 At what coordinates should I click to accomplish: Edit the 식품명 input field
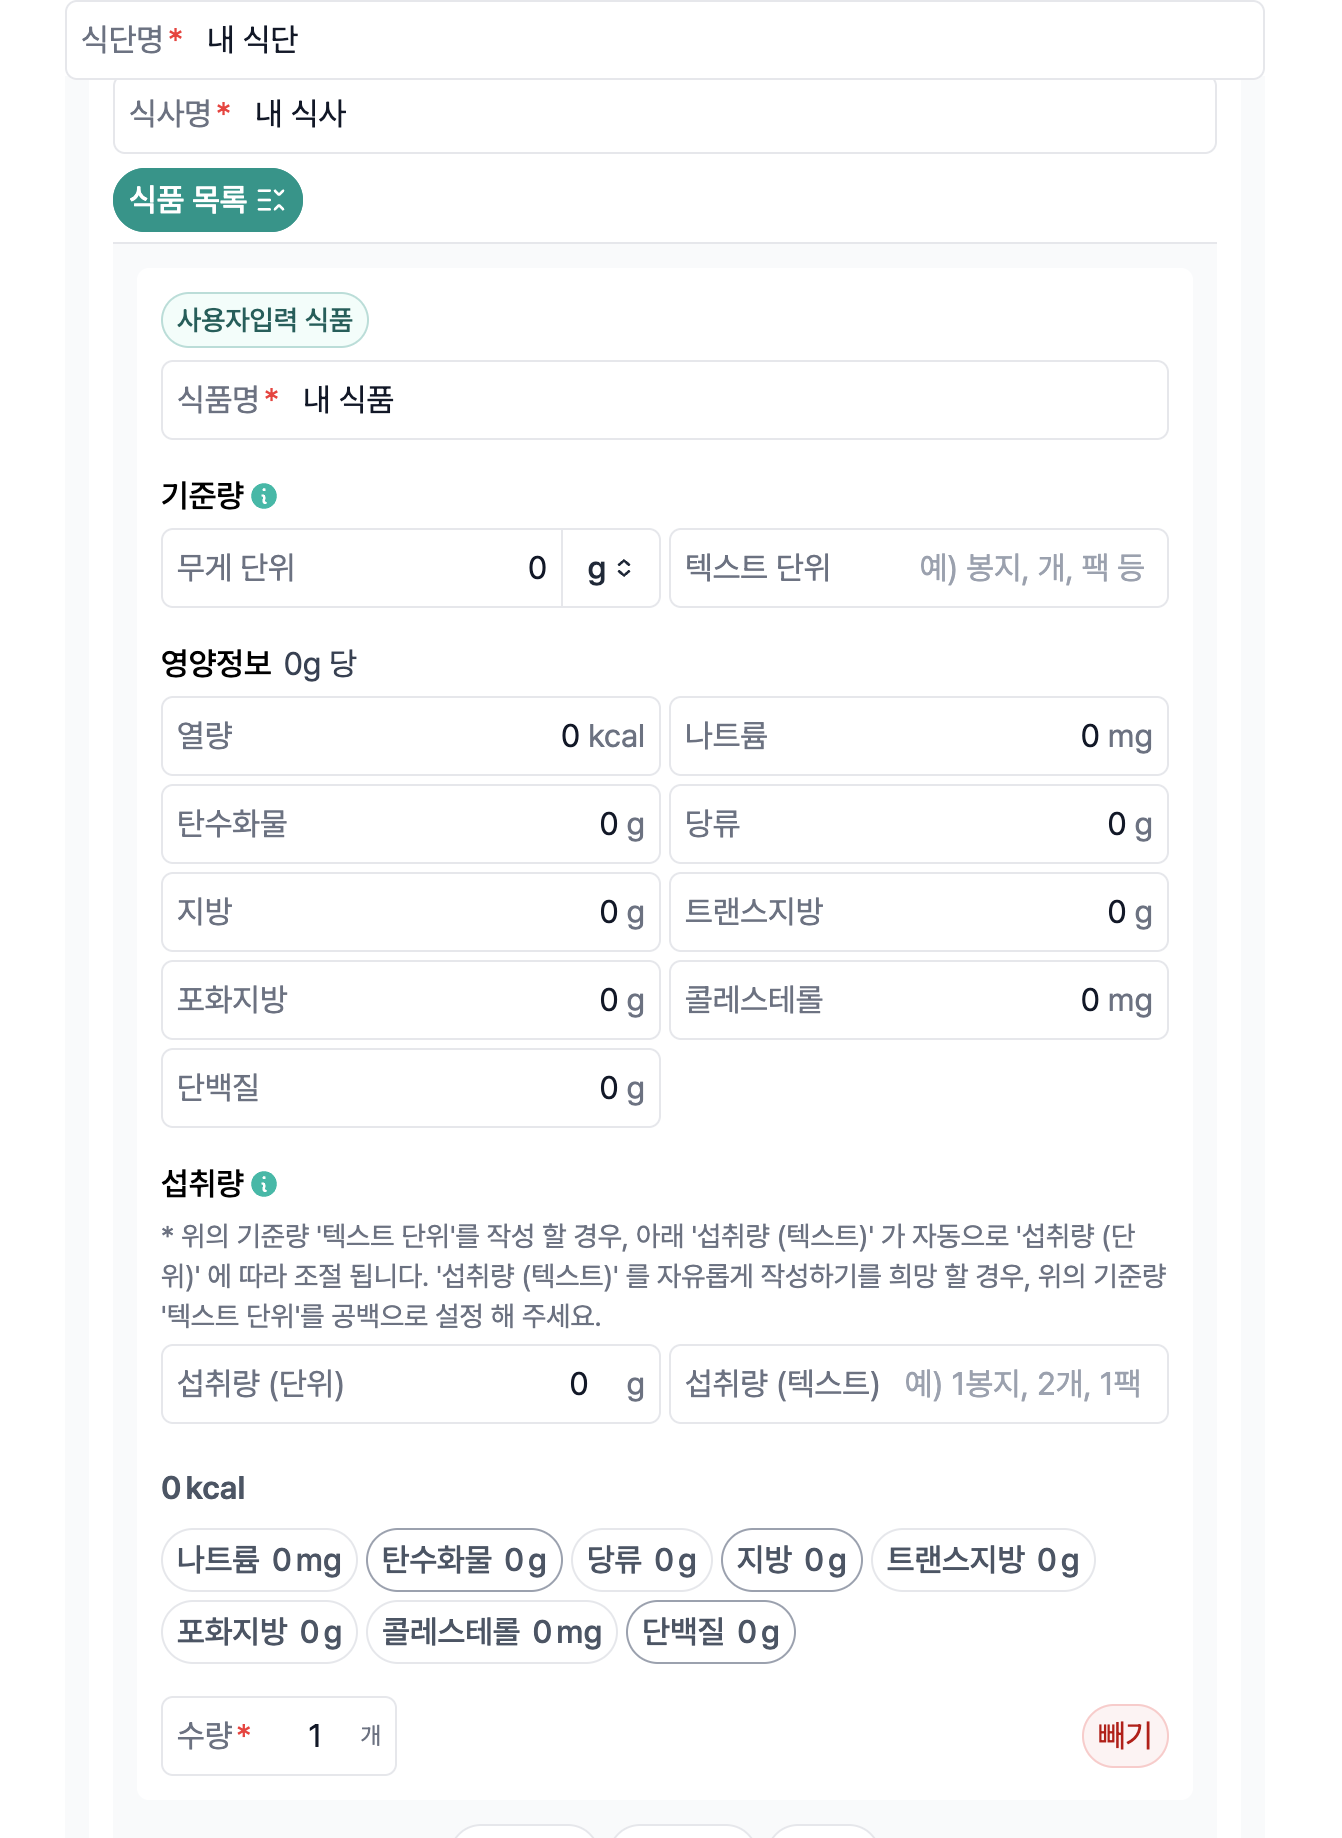coord(700,400)
